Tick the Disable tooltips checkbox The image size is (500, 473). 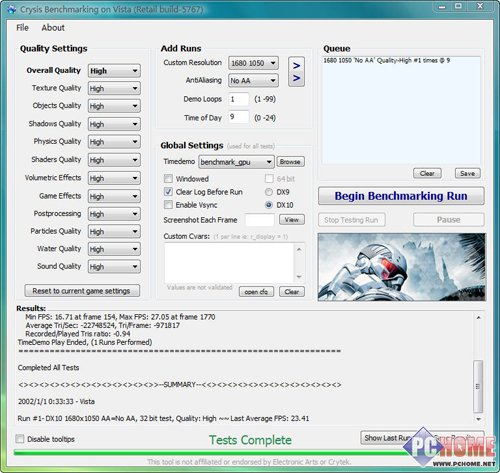pyautogui.click(x=20, y=439)
